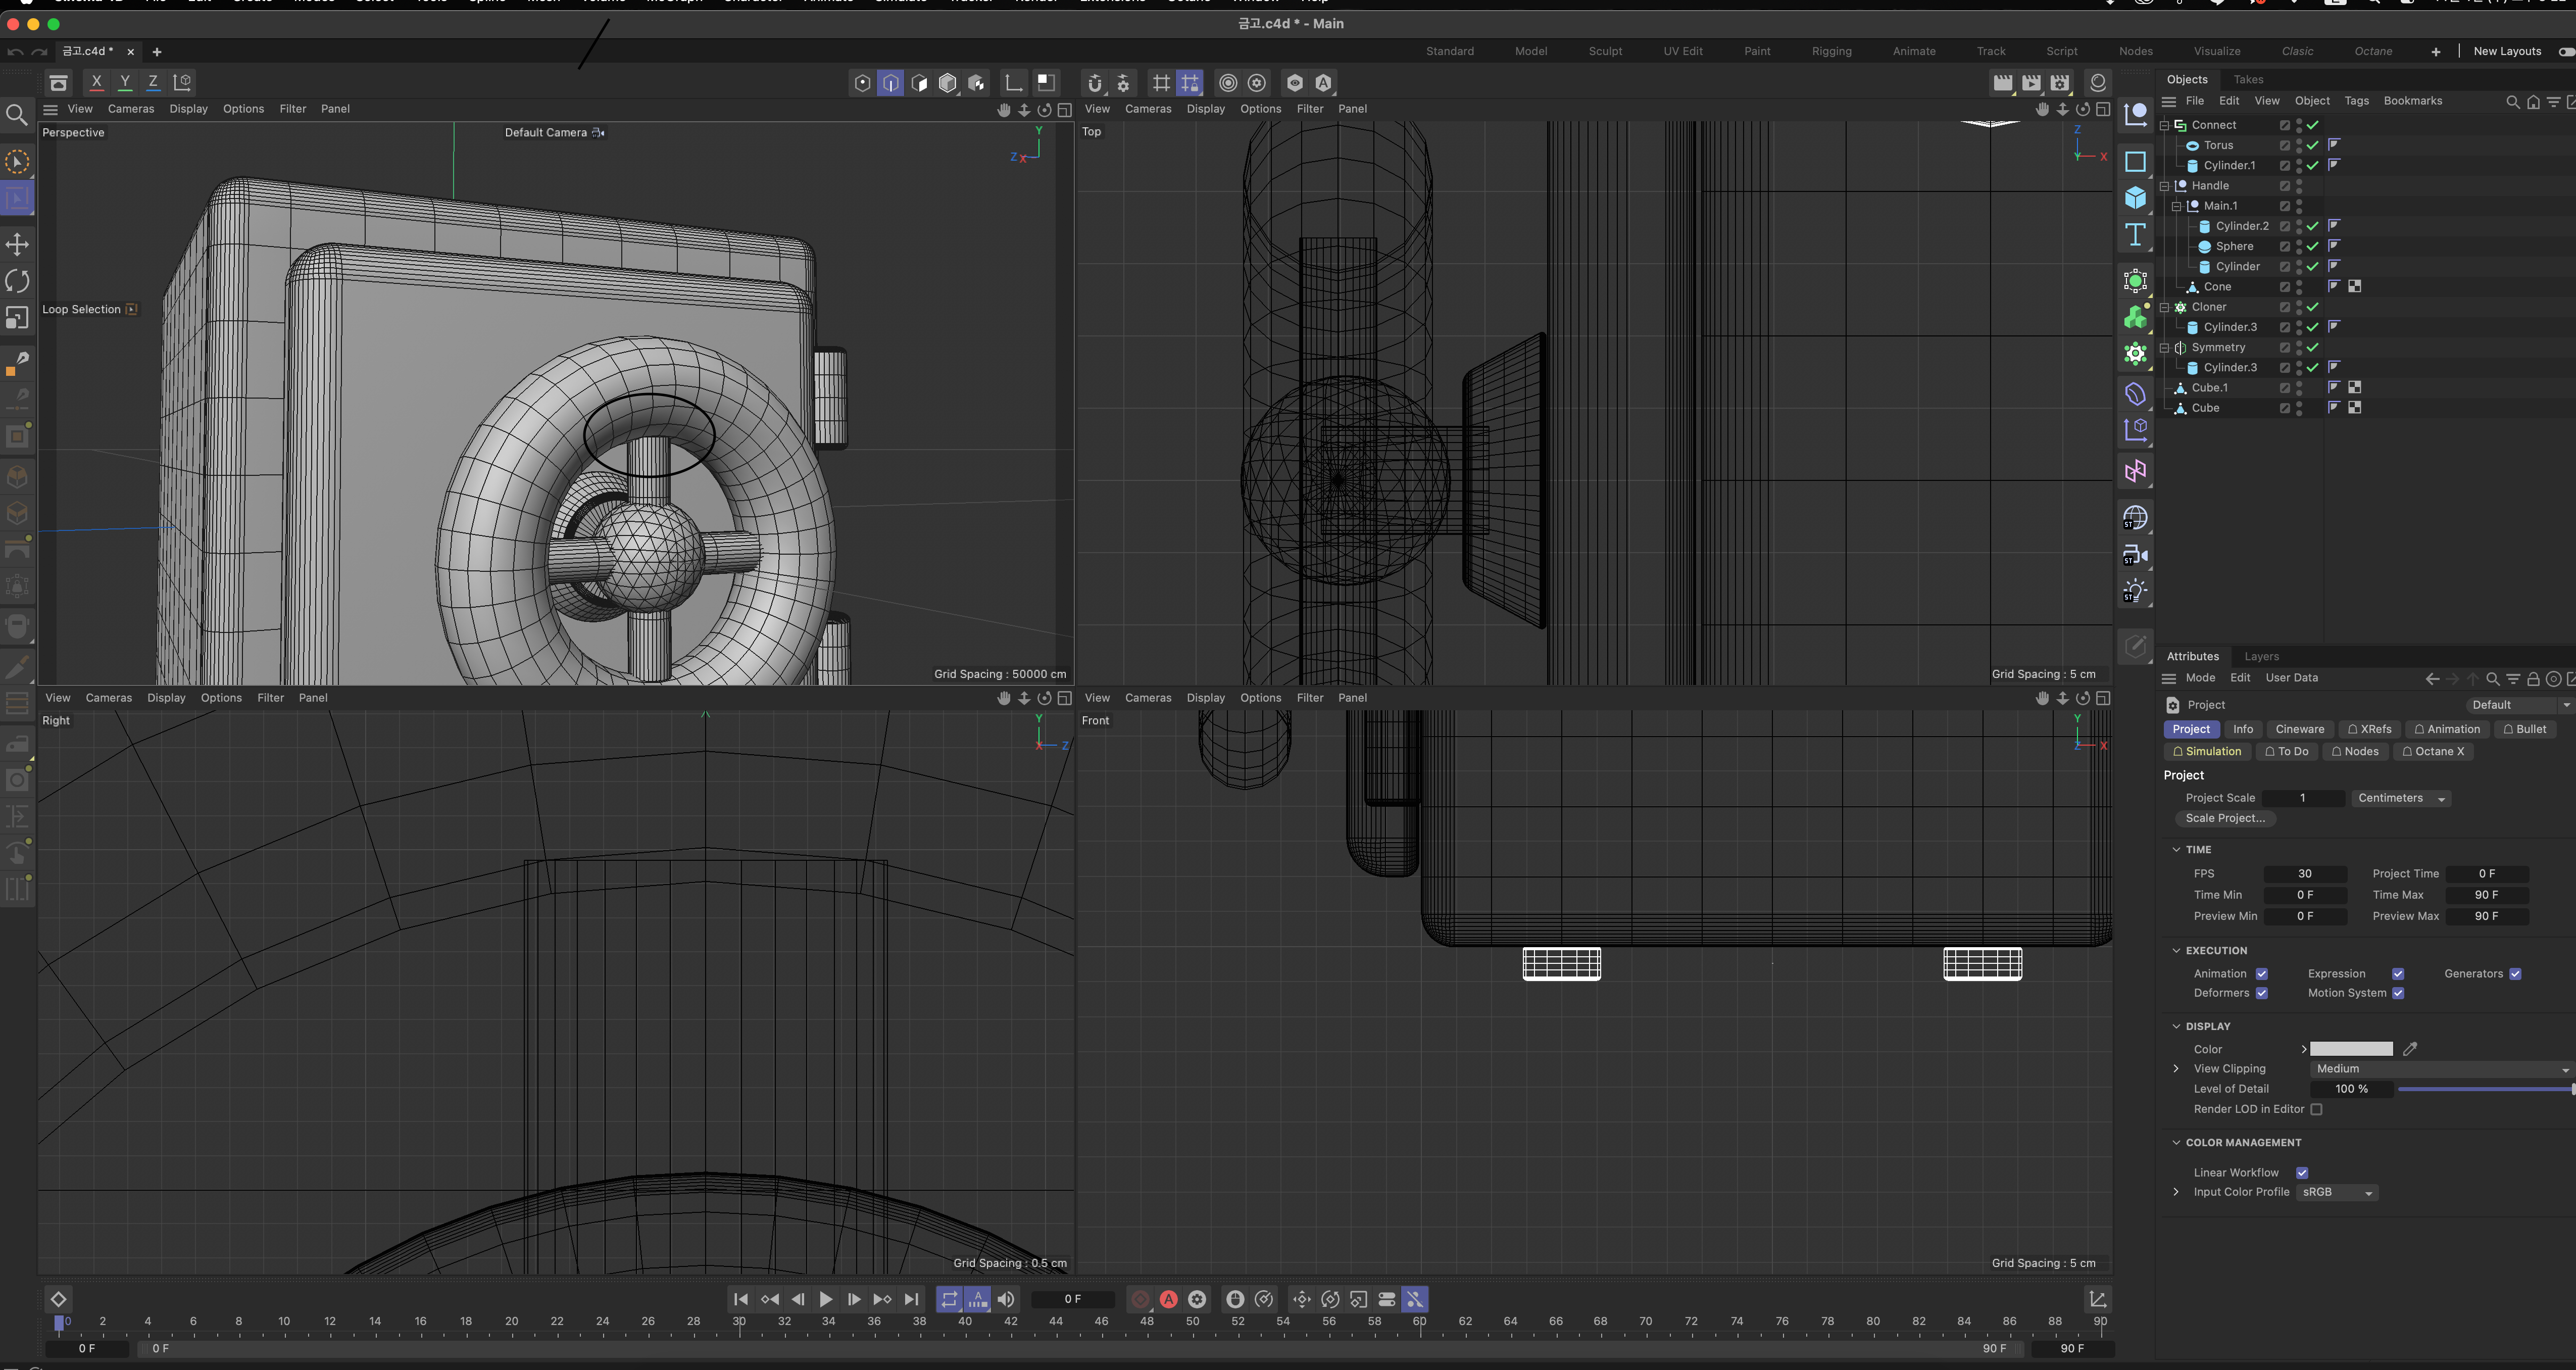
Task: Open the Layers tab
Action: point(2261,656)
